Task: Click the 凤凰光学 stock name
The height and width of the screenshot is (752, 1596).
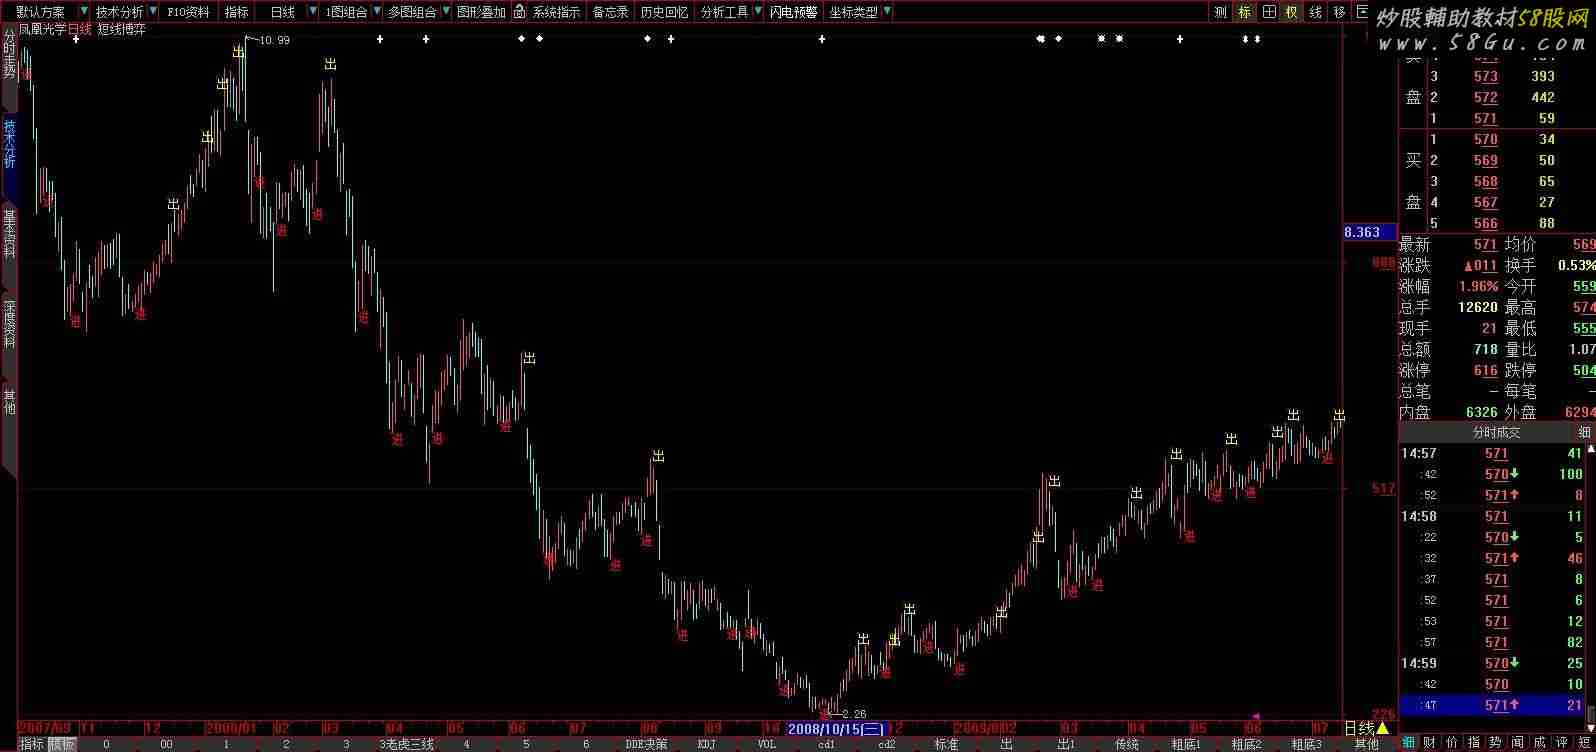Action: click(x=42, y=29)
